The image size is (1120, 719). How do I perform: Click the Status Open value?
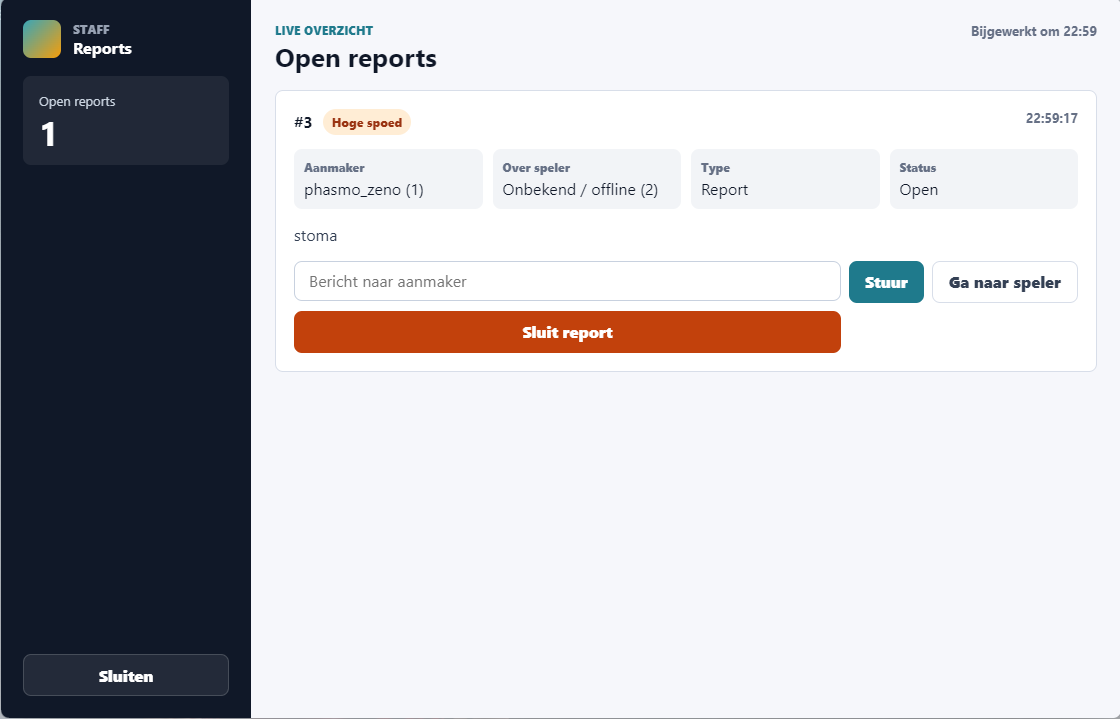919,190
